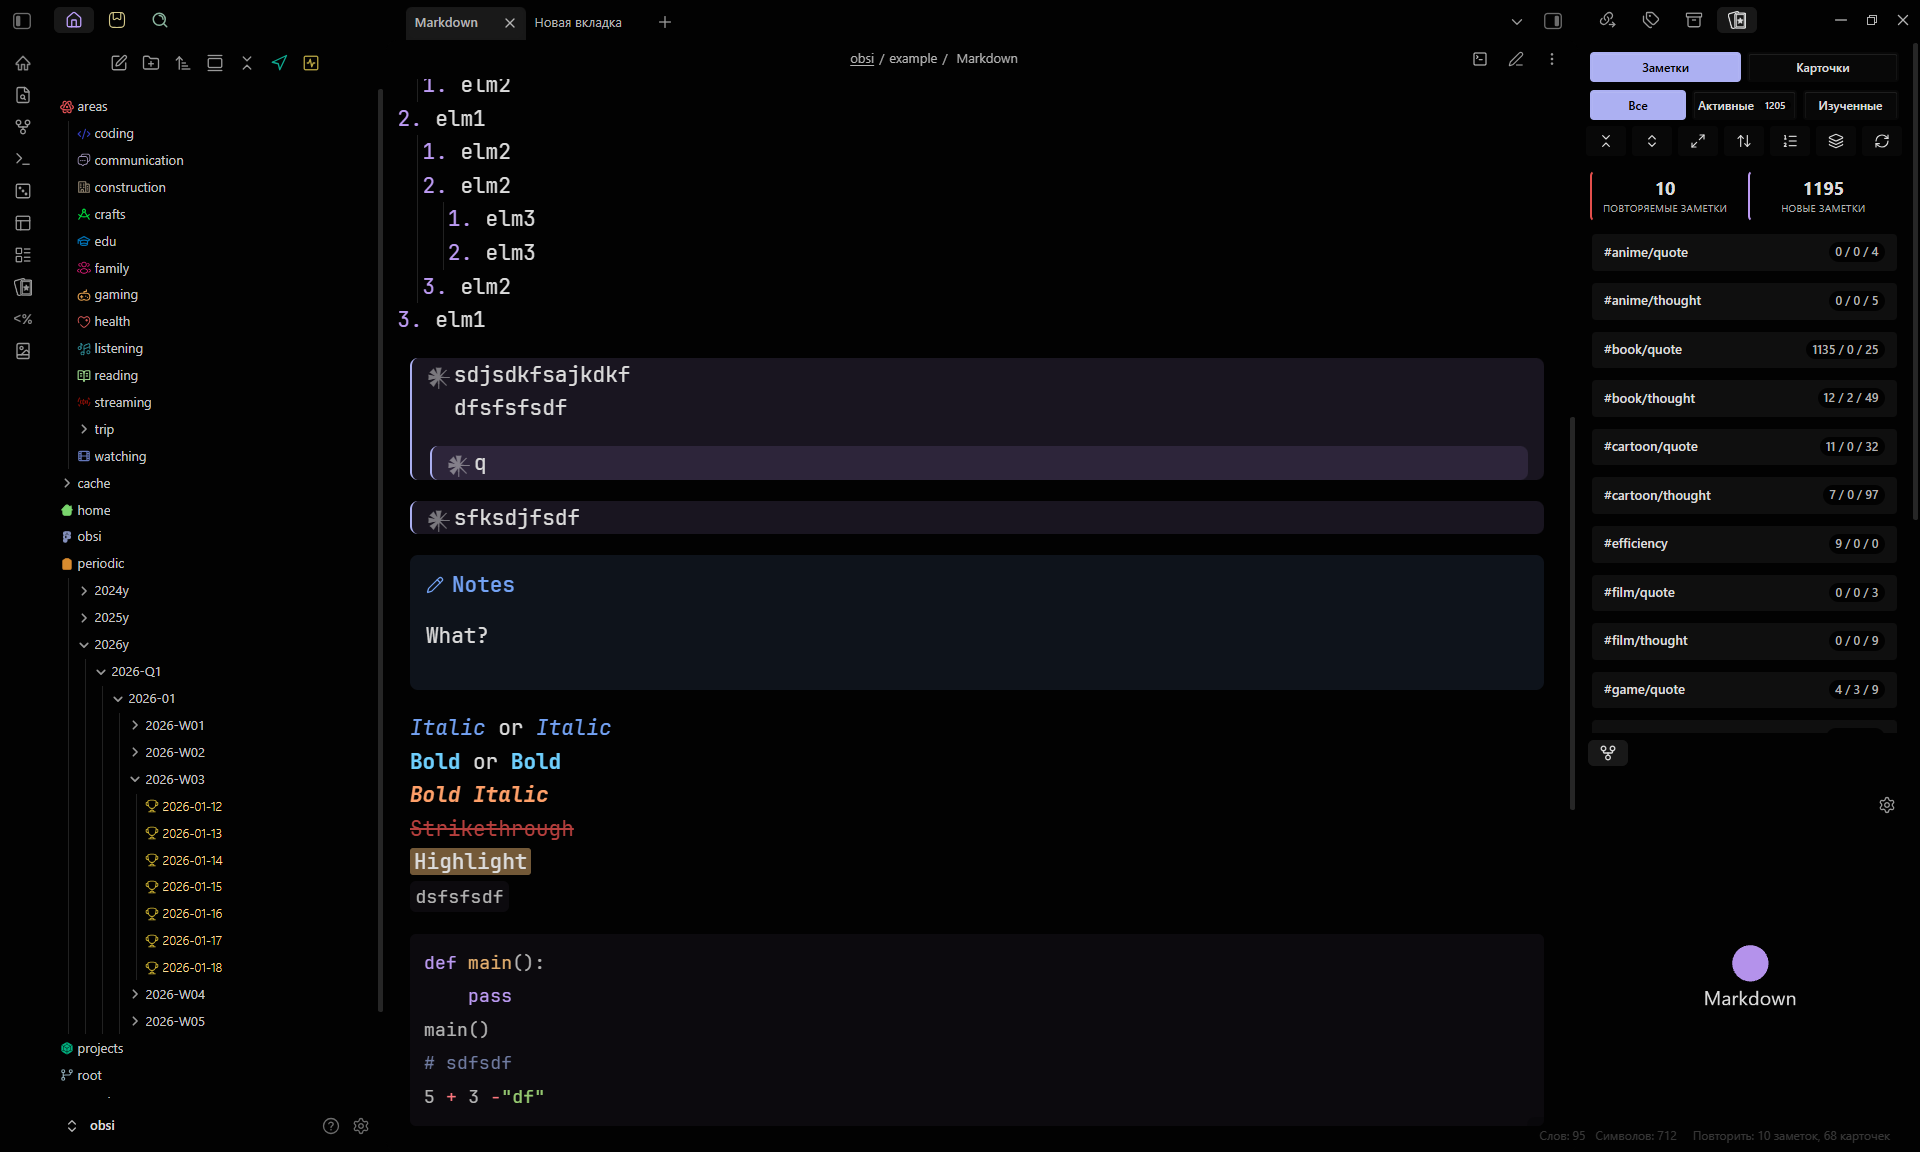Open the archive box panel icon
The width and height of the screenshot is (1920, 1152).
[x=1694, y=20]
